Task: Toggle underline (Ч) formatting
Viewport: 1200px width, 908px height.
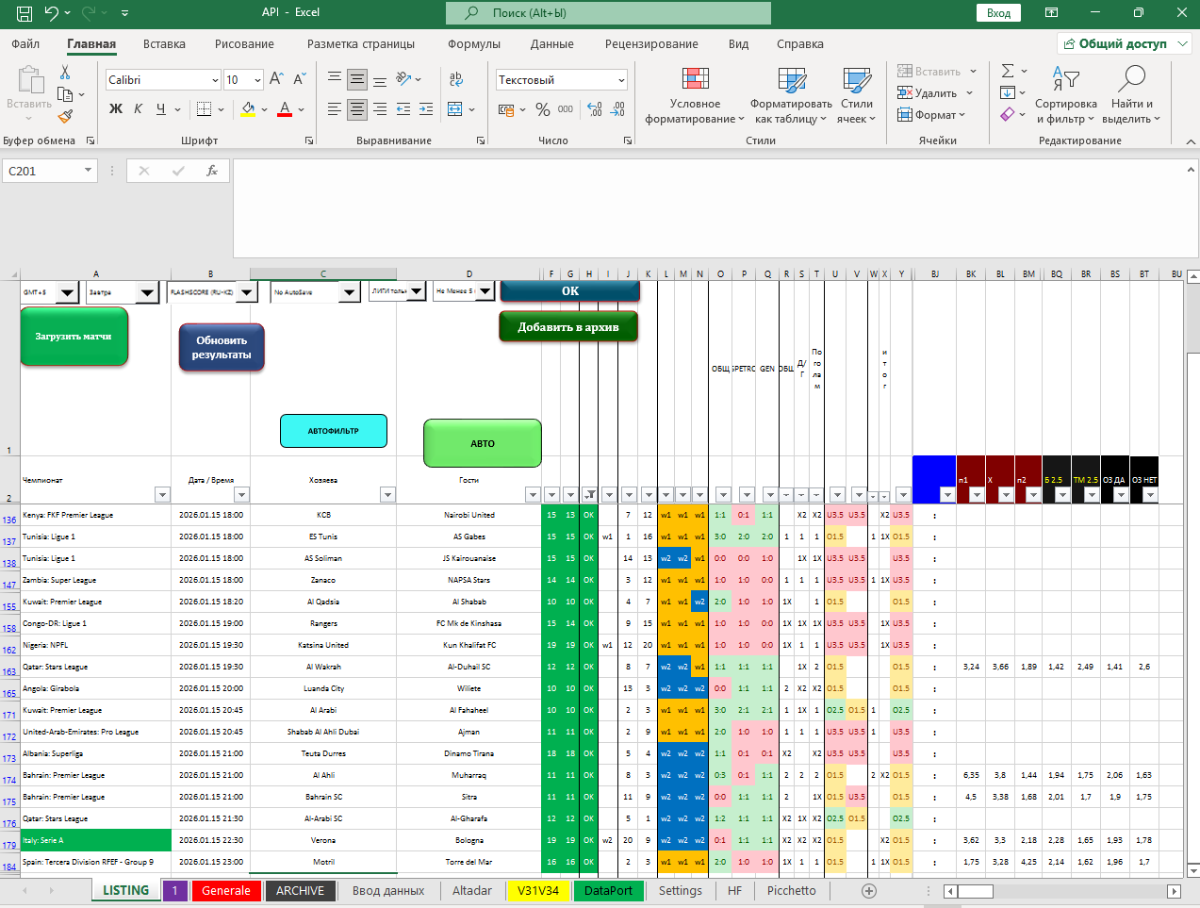Action: pos(160,109)
